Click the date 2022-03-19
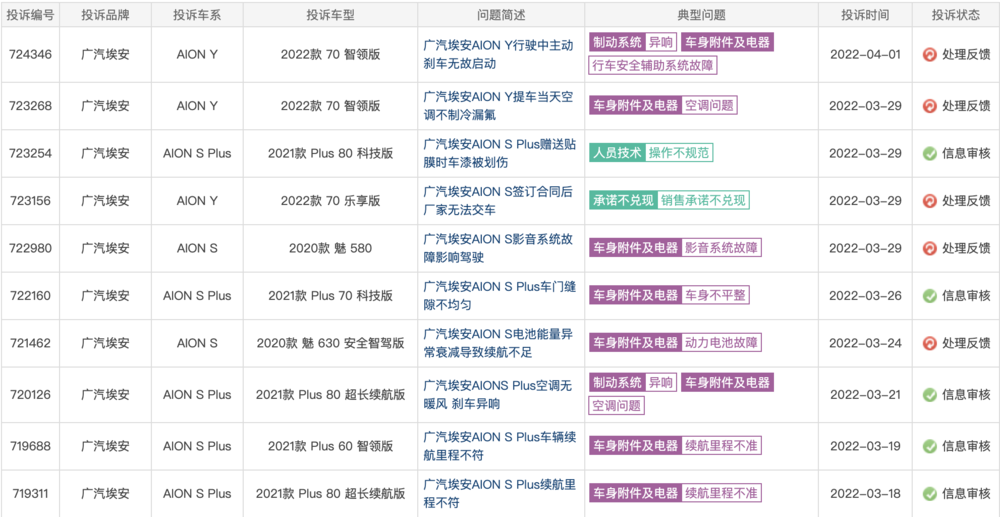This screenshot has height=517, width=1000. point(865,446)
